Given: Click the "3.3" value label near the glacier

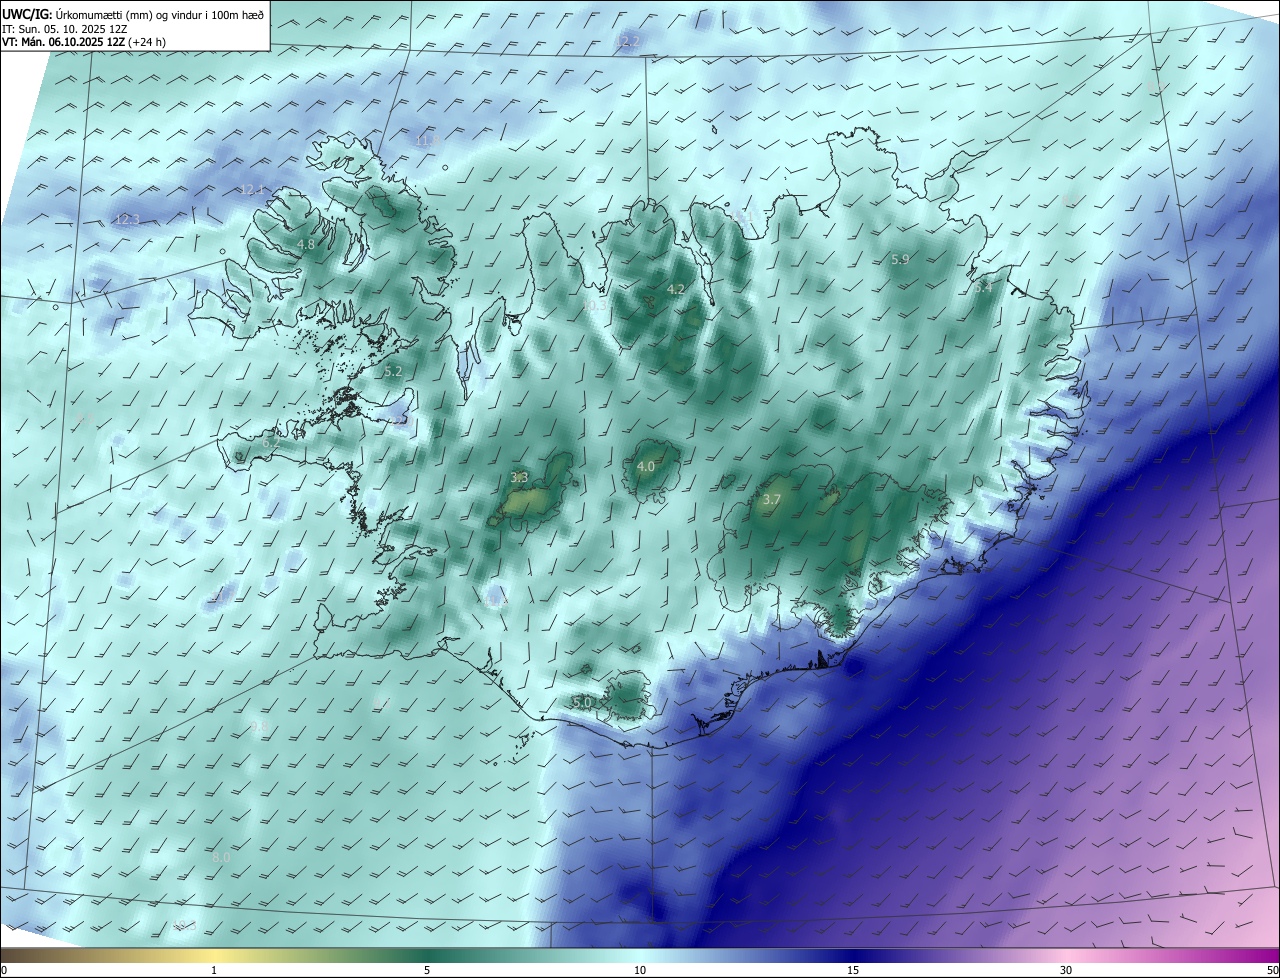Looking at the screenshot, I should click(x=519, y=477).
